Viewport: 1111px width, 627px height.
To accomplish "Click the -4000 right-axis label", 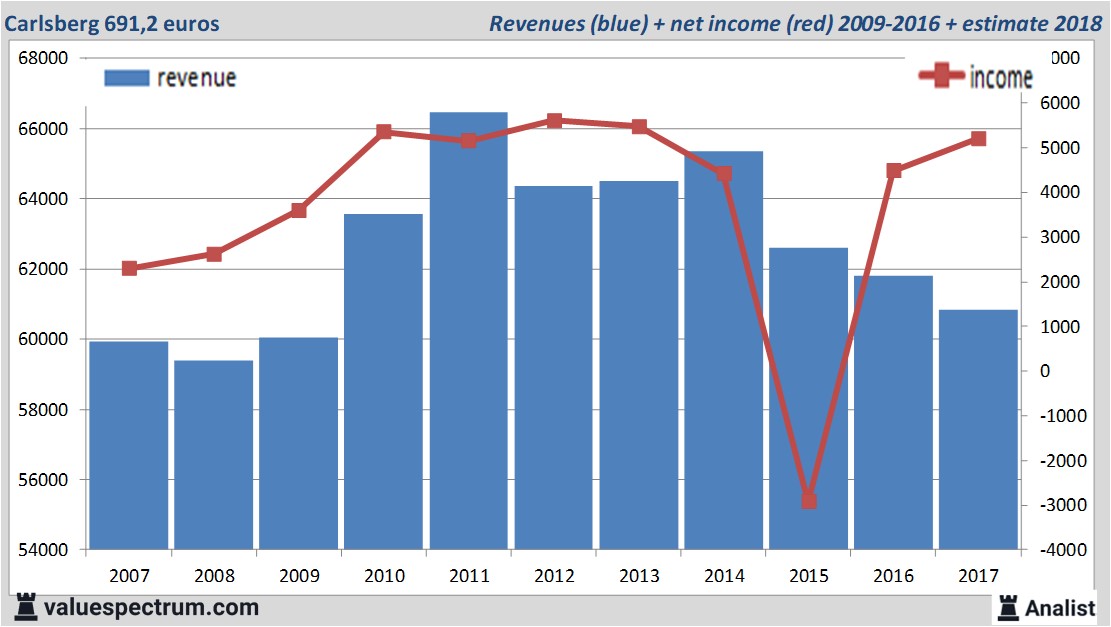I will pos(1063,550).
